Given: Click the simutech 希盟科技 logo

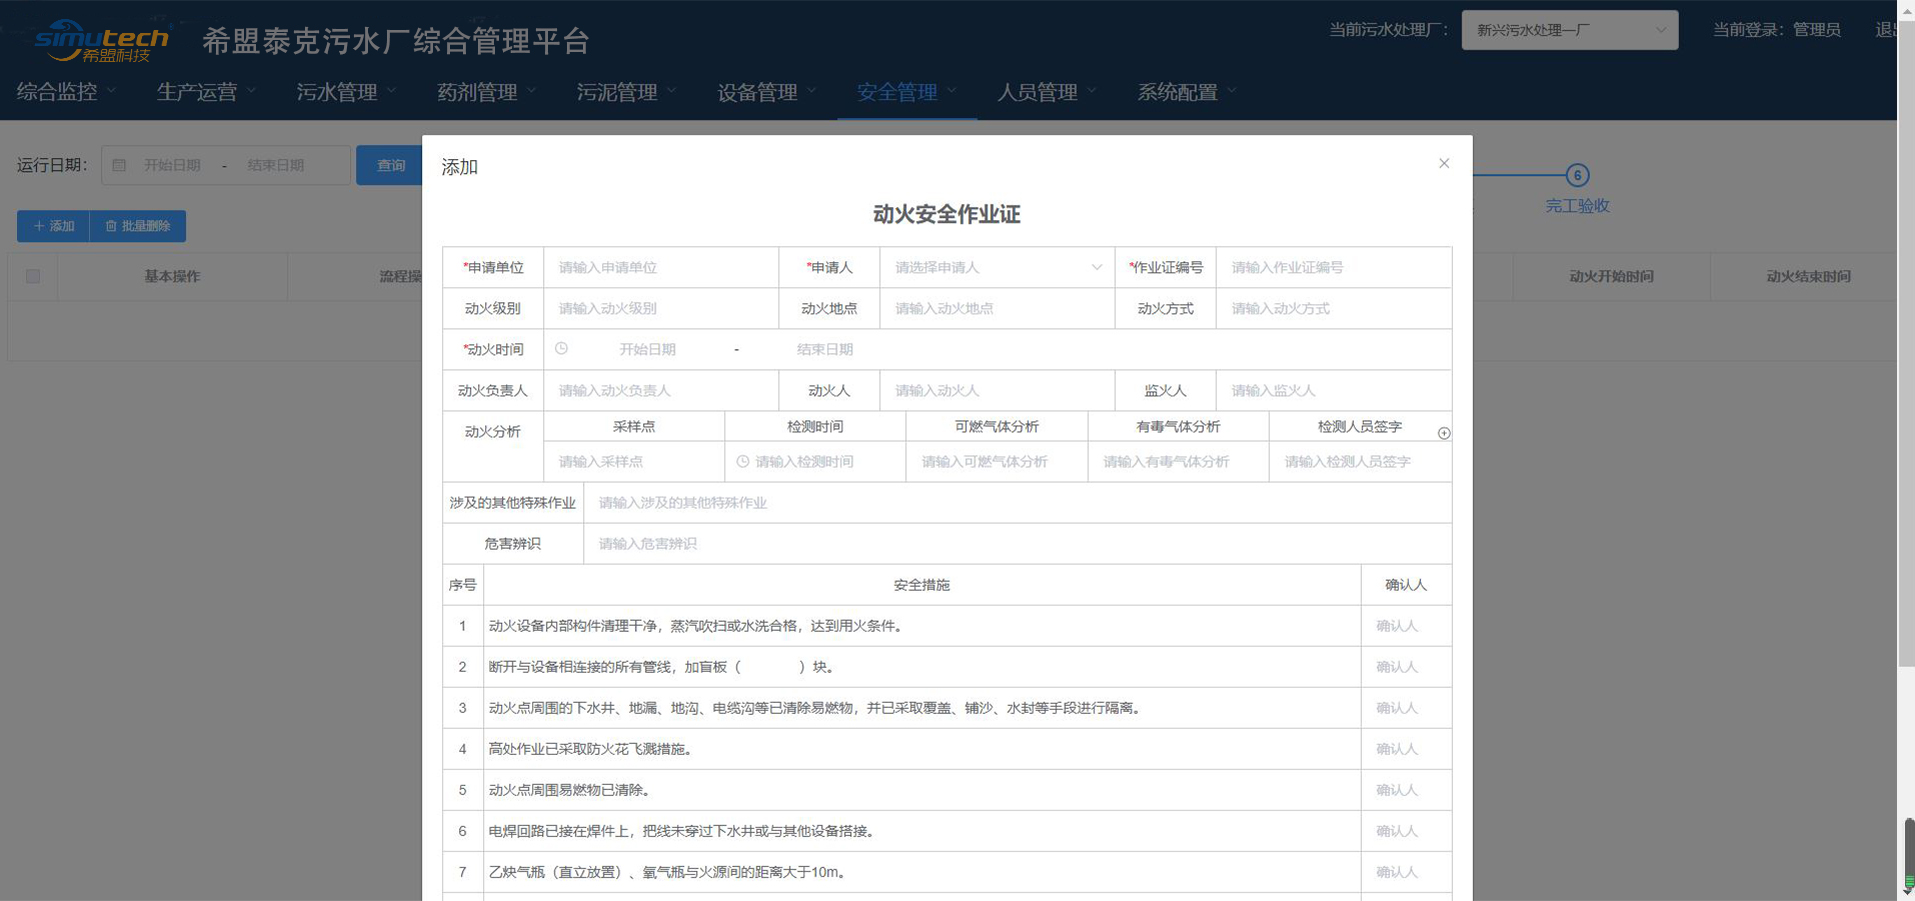Looking at the screenshot, I should point(101,41).
